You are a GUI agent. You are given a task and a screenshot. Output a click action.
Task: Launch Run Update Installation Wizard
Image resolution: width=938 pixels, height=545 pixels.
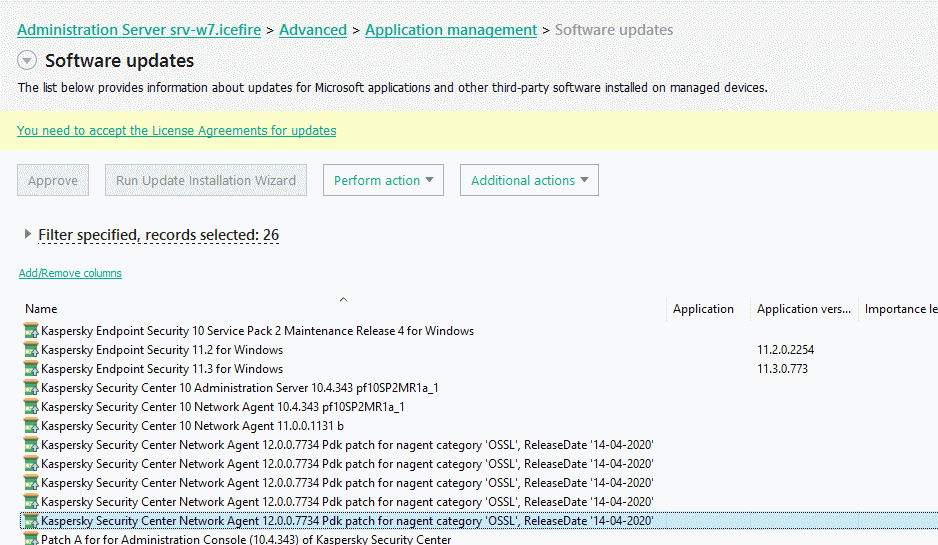206,180
